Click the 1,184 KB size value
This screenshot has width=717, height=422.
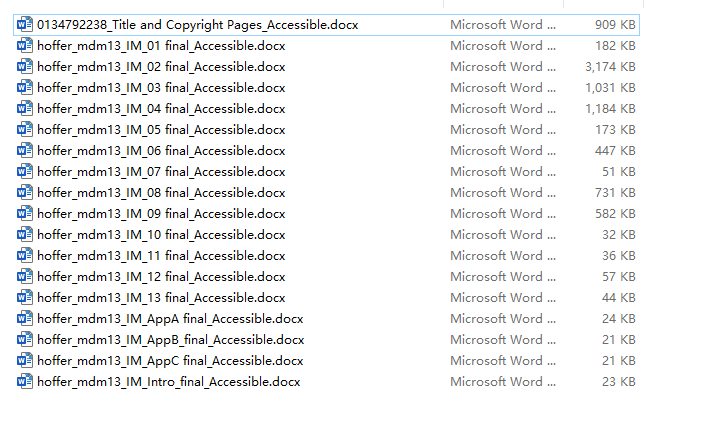[x=610, y=109]
